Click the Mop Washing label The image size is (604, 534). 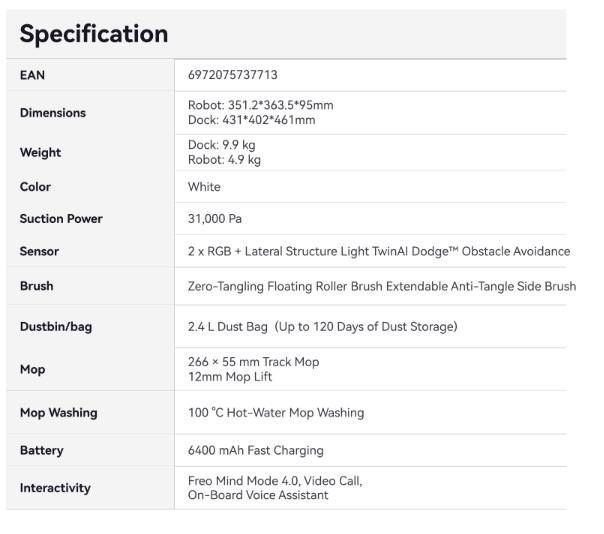(59, 413)
